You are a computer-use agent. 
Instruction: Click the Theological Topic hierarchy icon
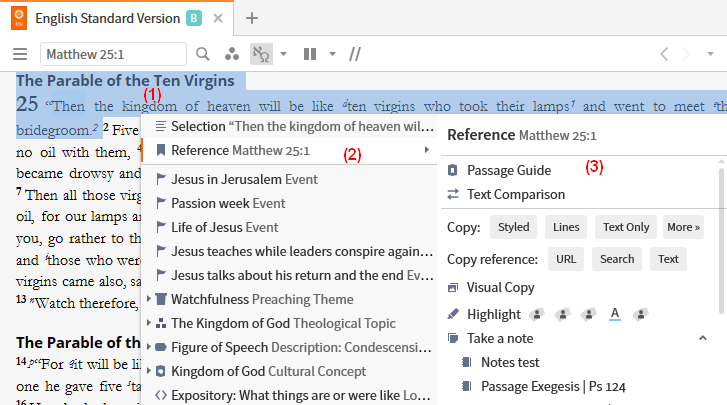[161, 323]
